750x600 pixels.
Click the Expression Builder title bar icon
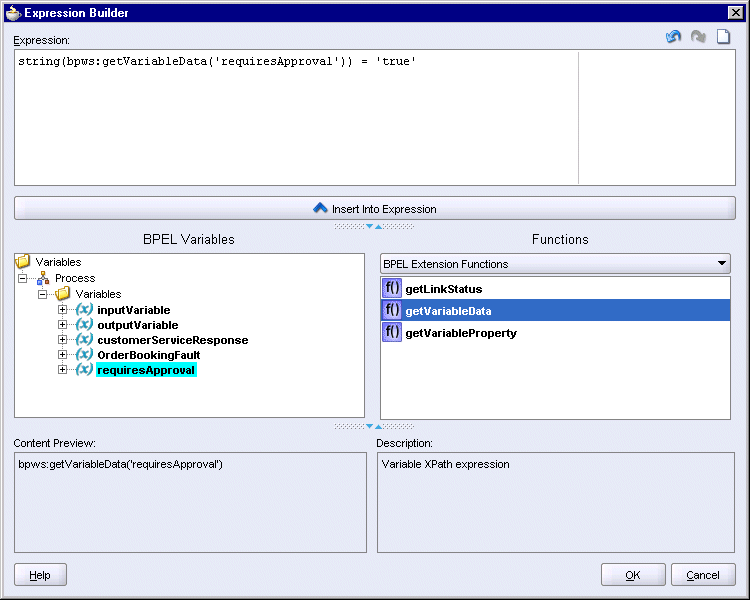(x=13, y=13)
